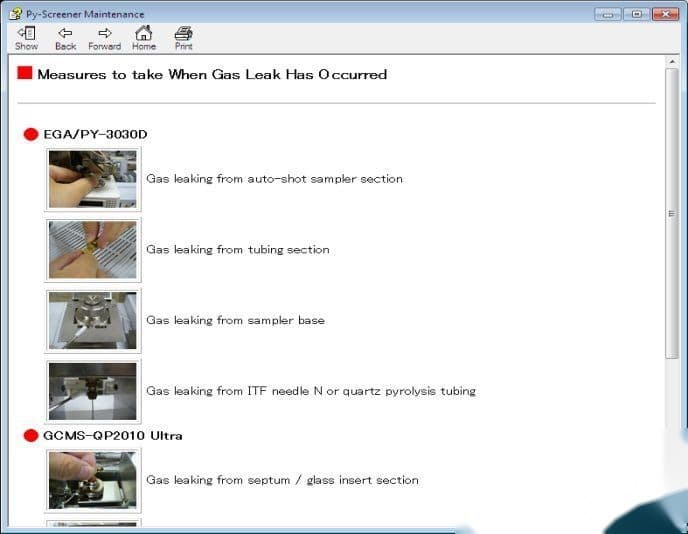Select 'Gas leaking from tubing section'

tap(238, 250)
